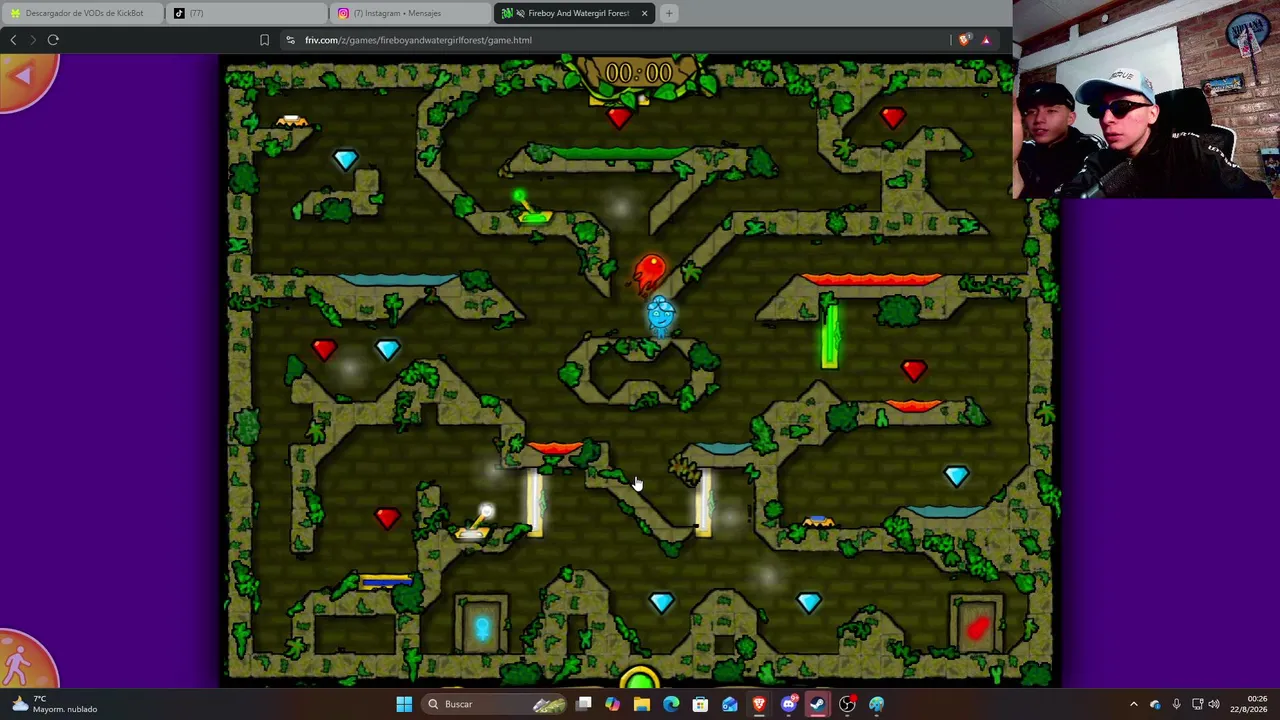Switch to the Descargador de VODs de KickBot tab
The height and width of the screenshot is (720, 1280).
(x=80, y=13)
